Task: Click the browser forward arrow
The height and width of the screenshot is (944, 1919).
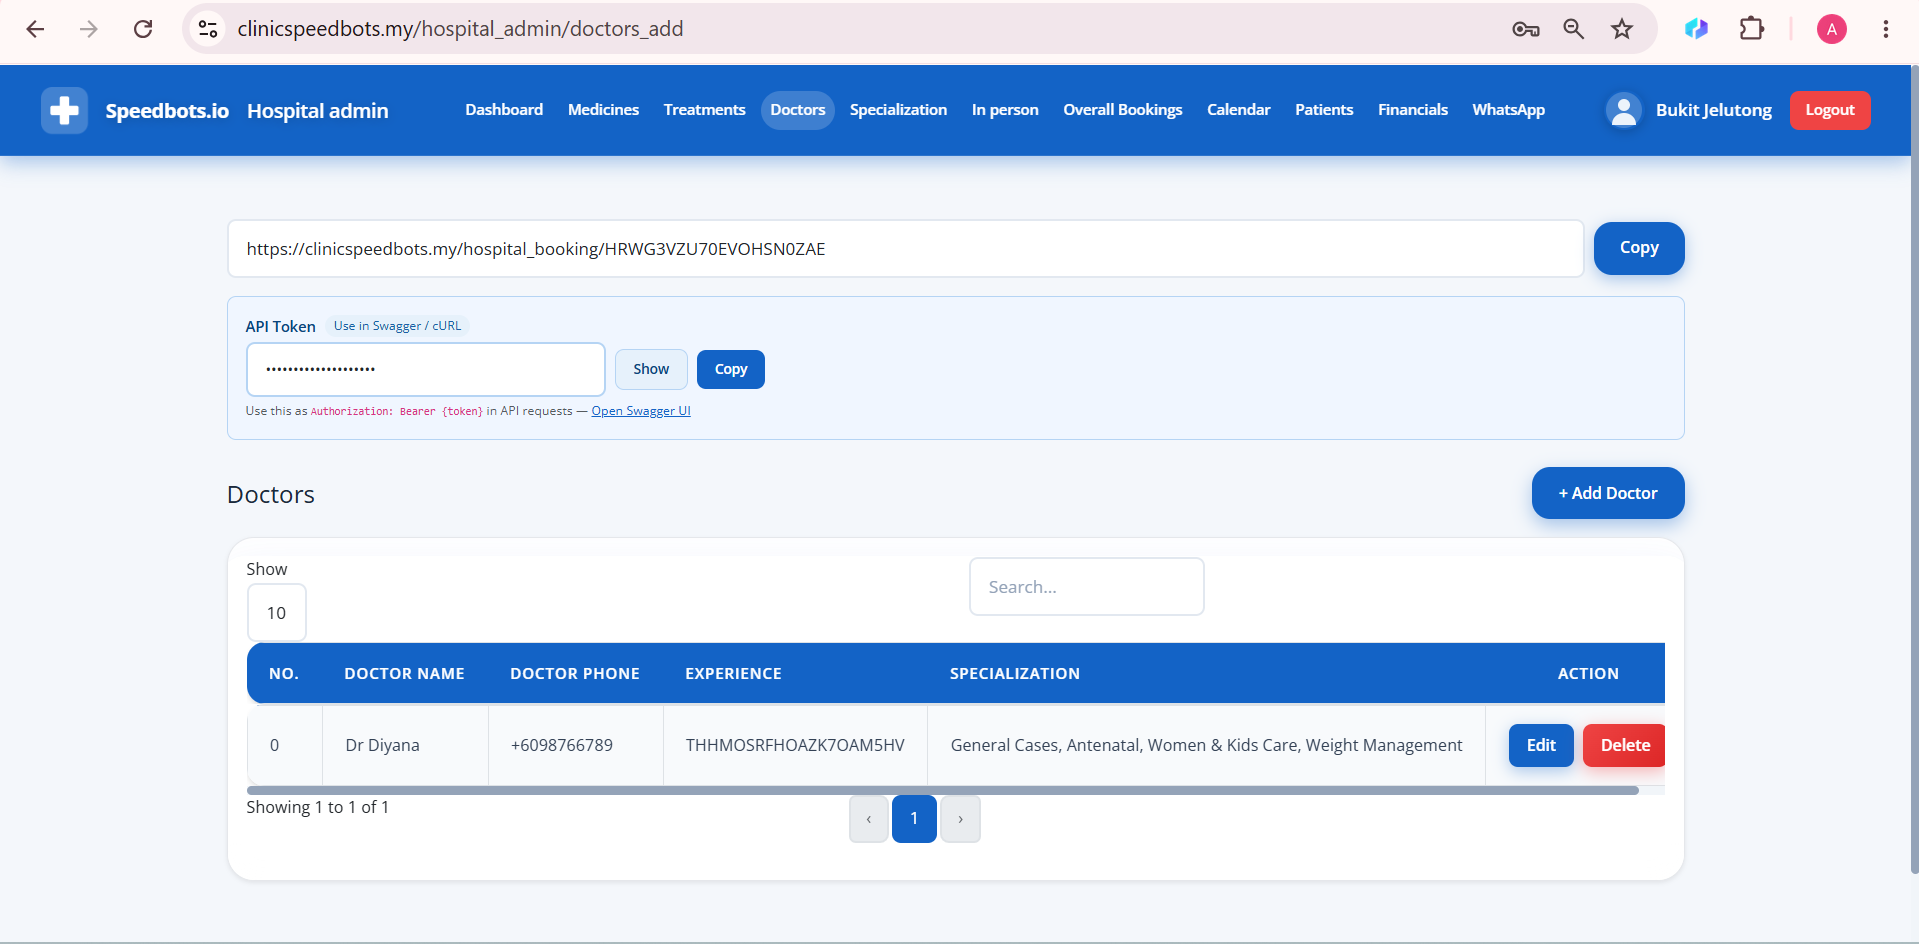Action: point(89,29)
